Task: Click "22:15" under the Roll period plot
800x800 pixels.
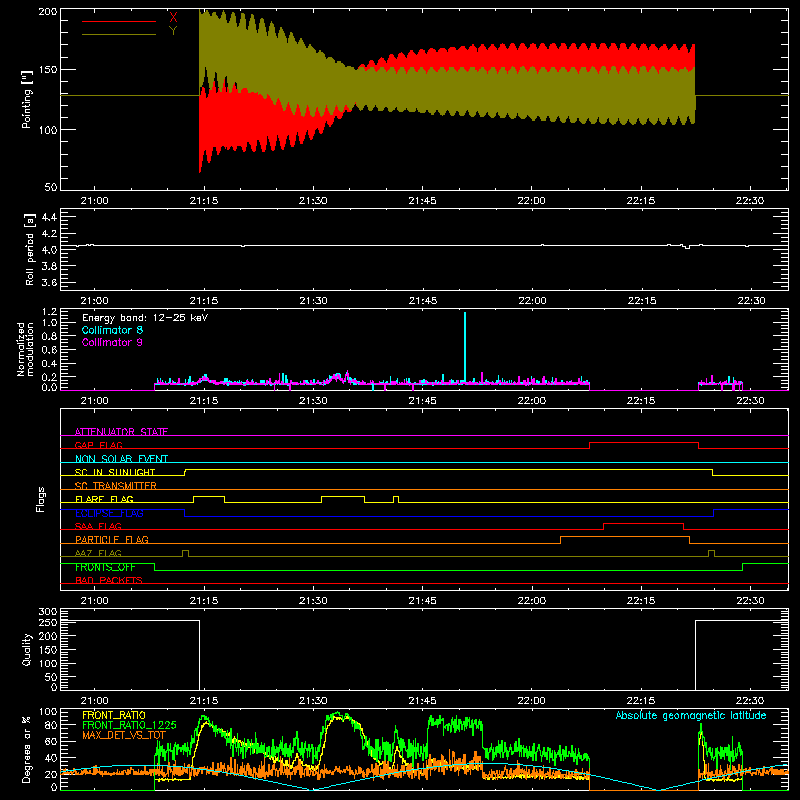Action: [641, 301]
